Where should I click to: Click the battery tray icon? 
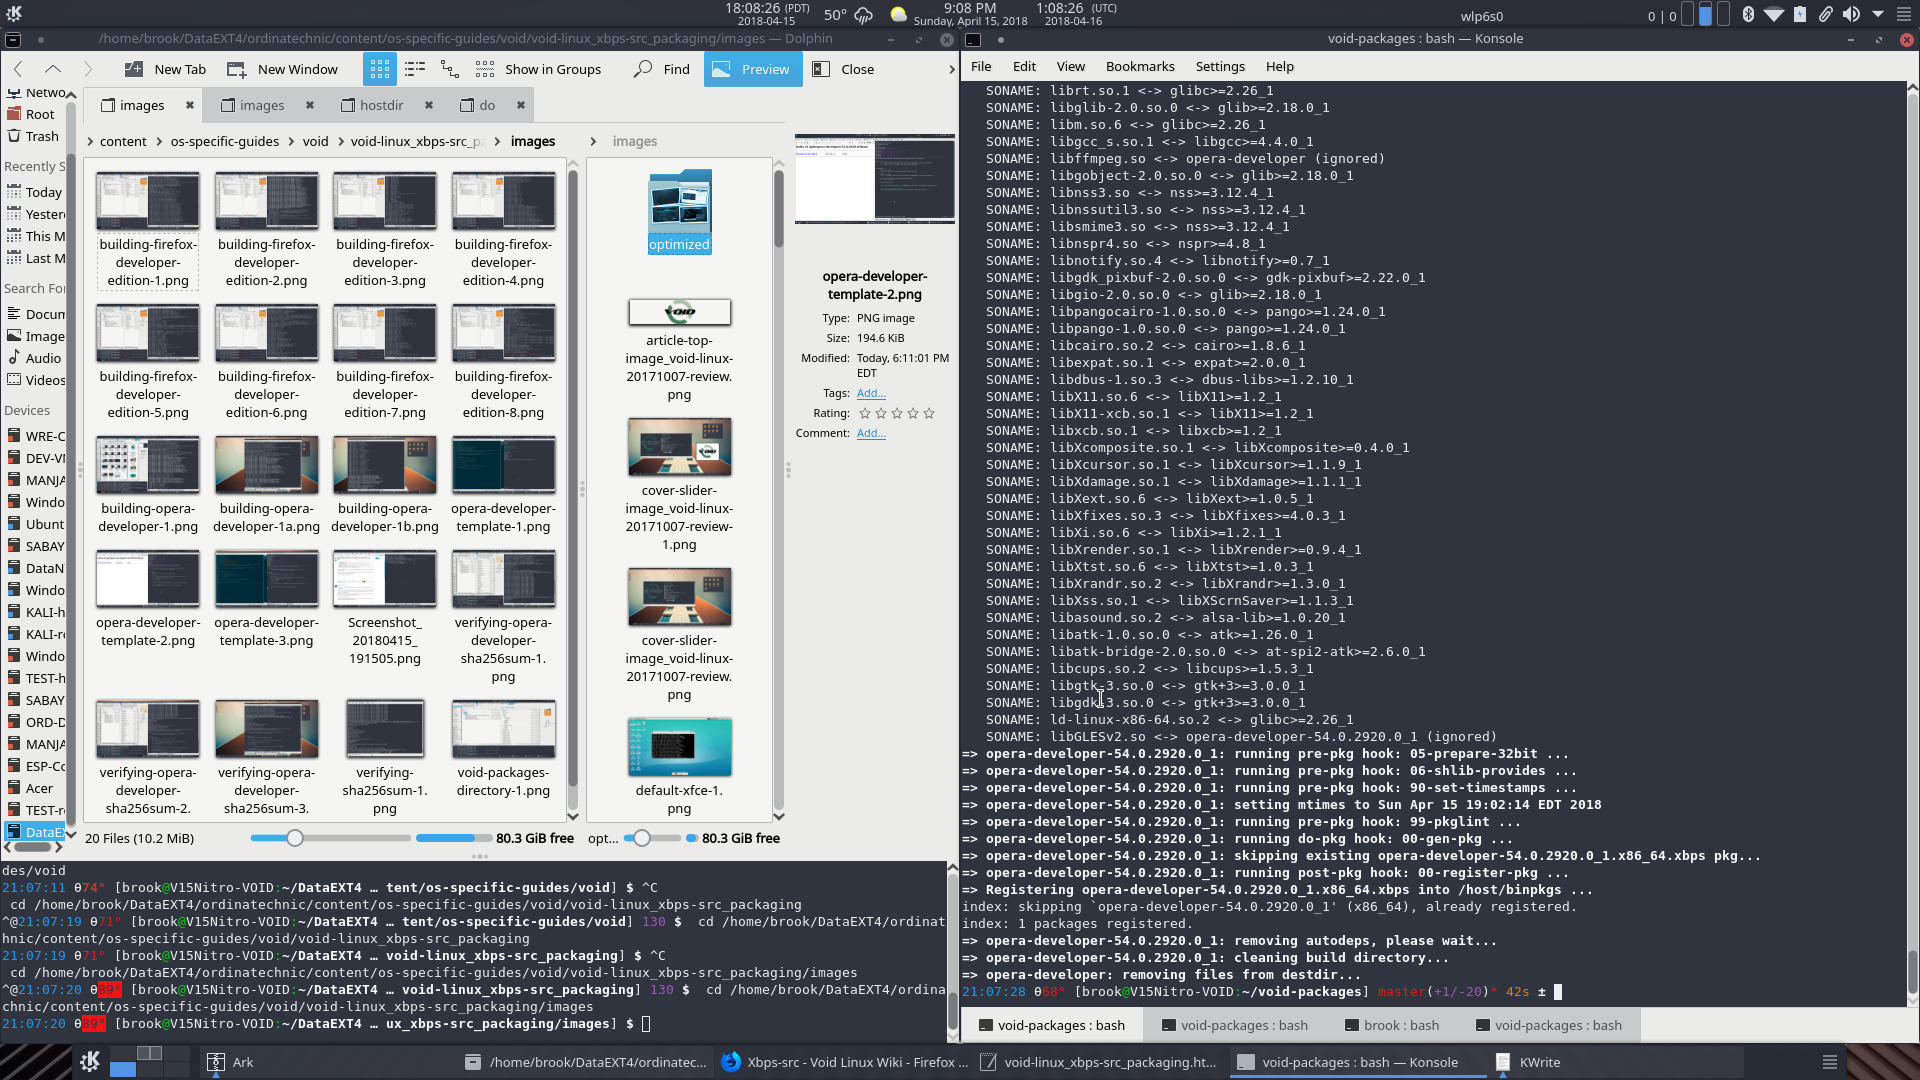(1800, 14)
